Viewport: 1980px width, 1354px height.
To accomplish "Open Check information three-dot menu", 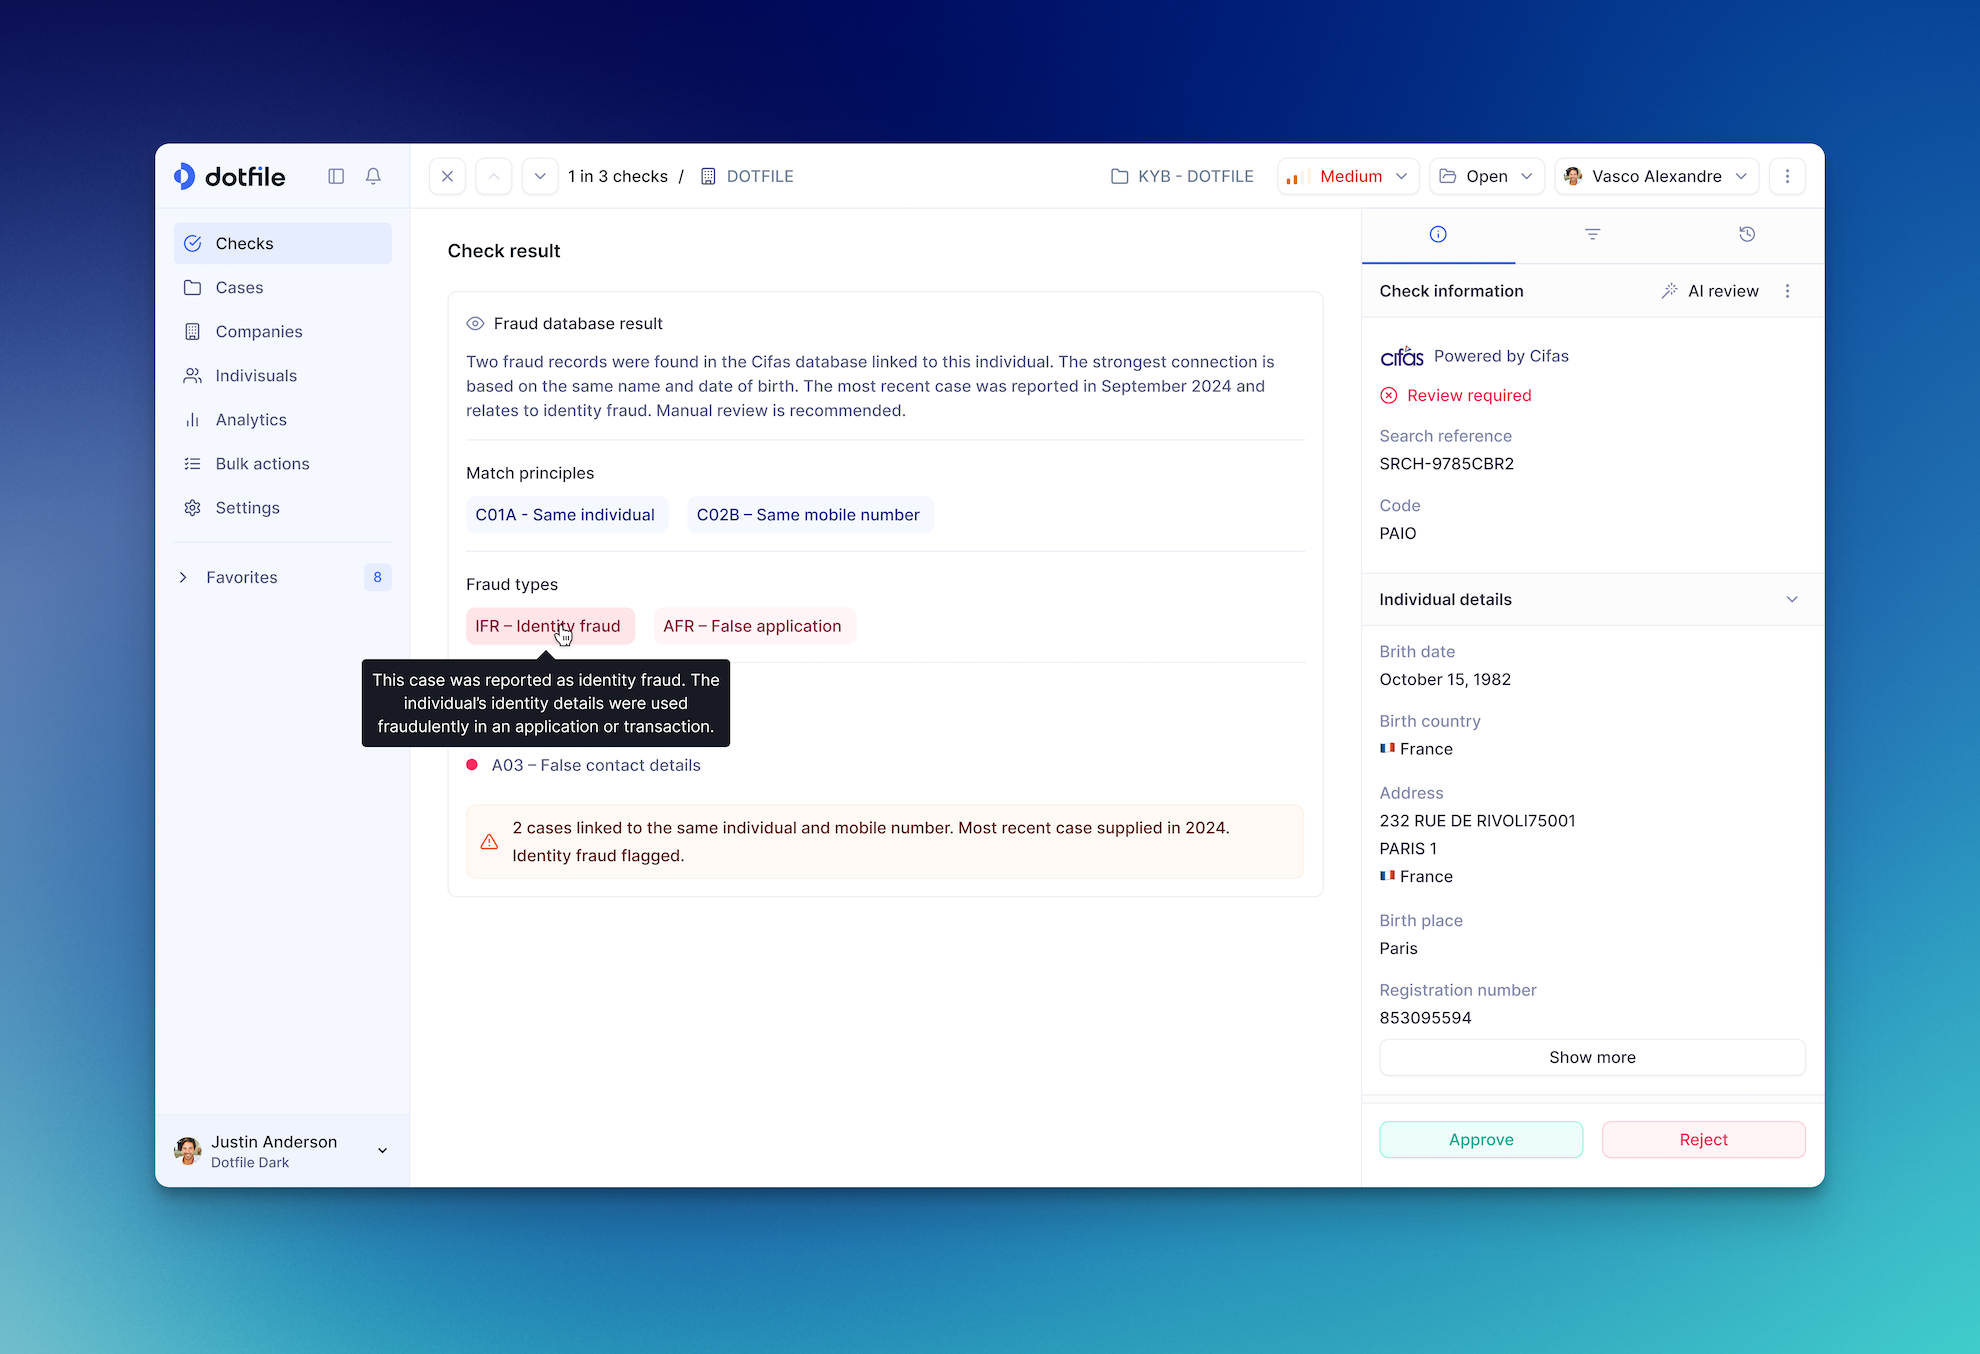I will pos(1787,291).
